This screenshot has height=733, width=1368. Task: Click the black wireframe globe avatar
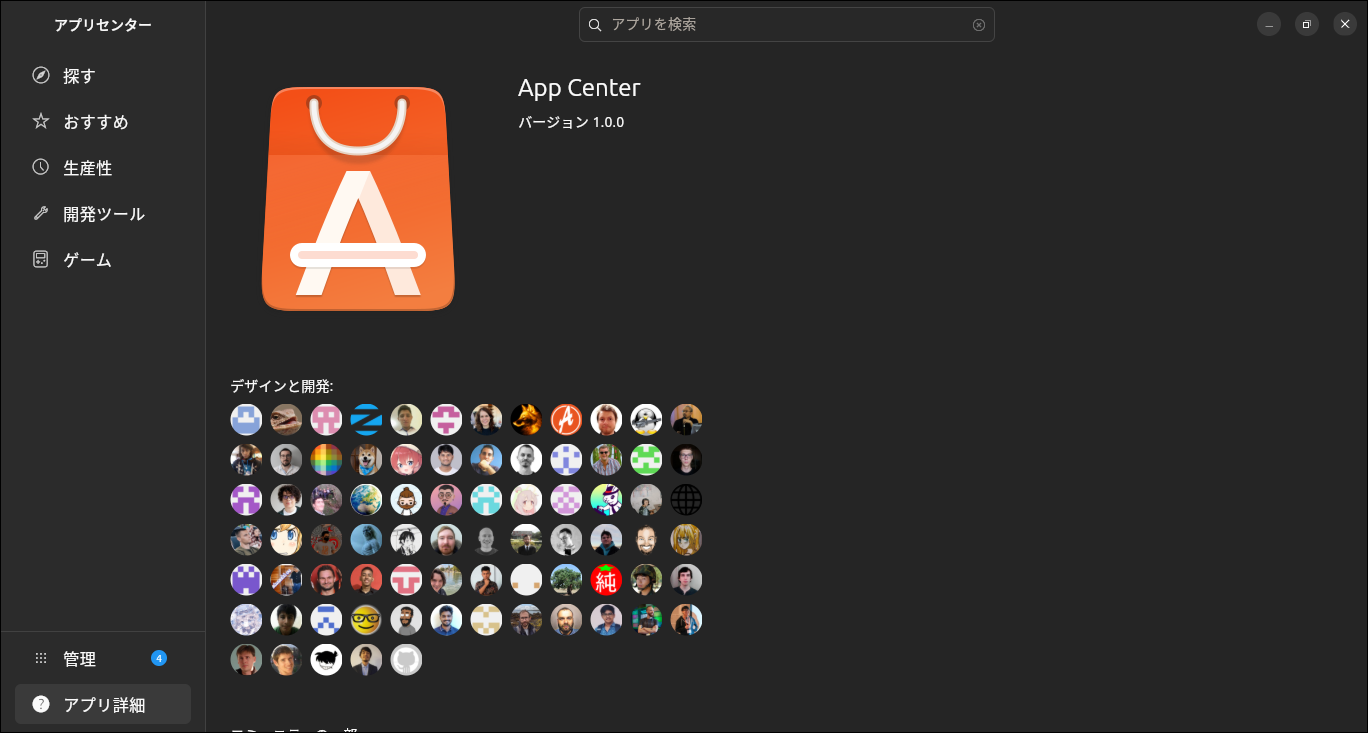pos(686,500)
